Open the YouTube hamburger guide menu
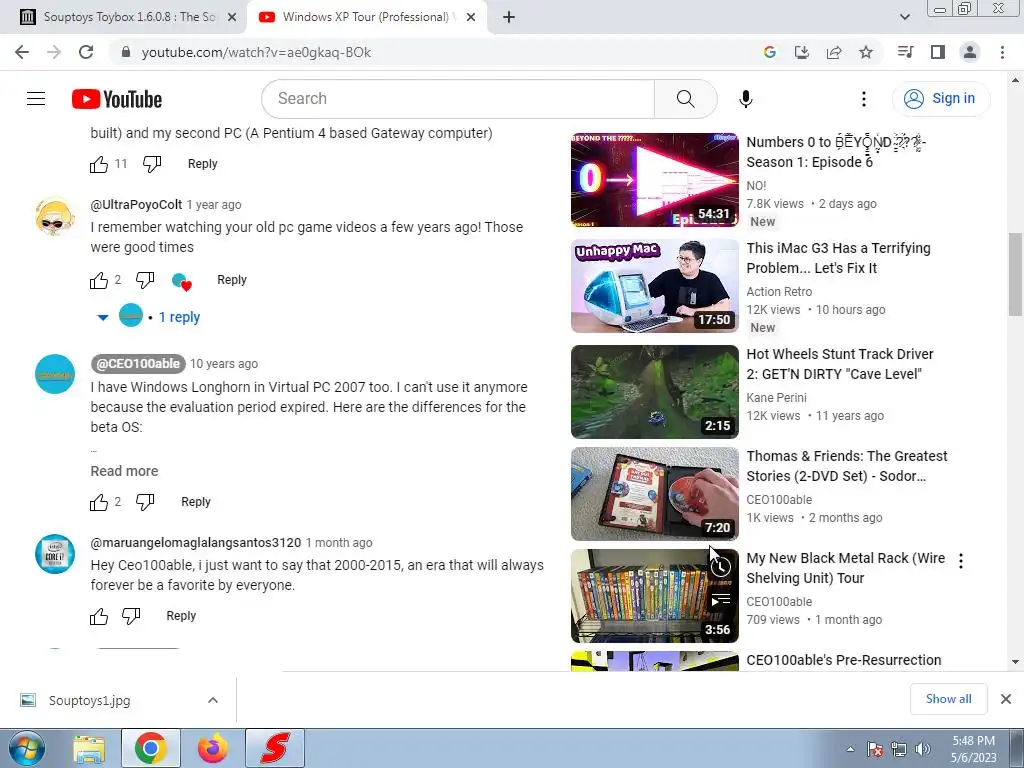 click(36, 99)
